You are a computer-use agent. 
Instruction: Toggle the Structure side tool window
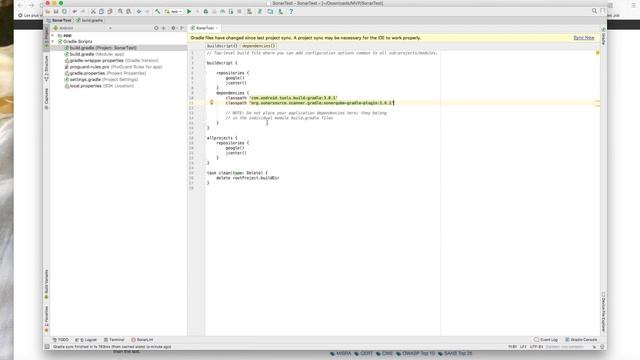(x=46, y=68)
